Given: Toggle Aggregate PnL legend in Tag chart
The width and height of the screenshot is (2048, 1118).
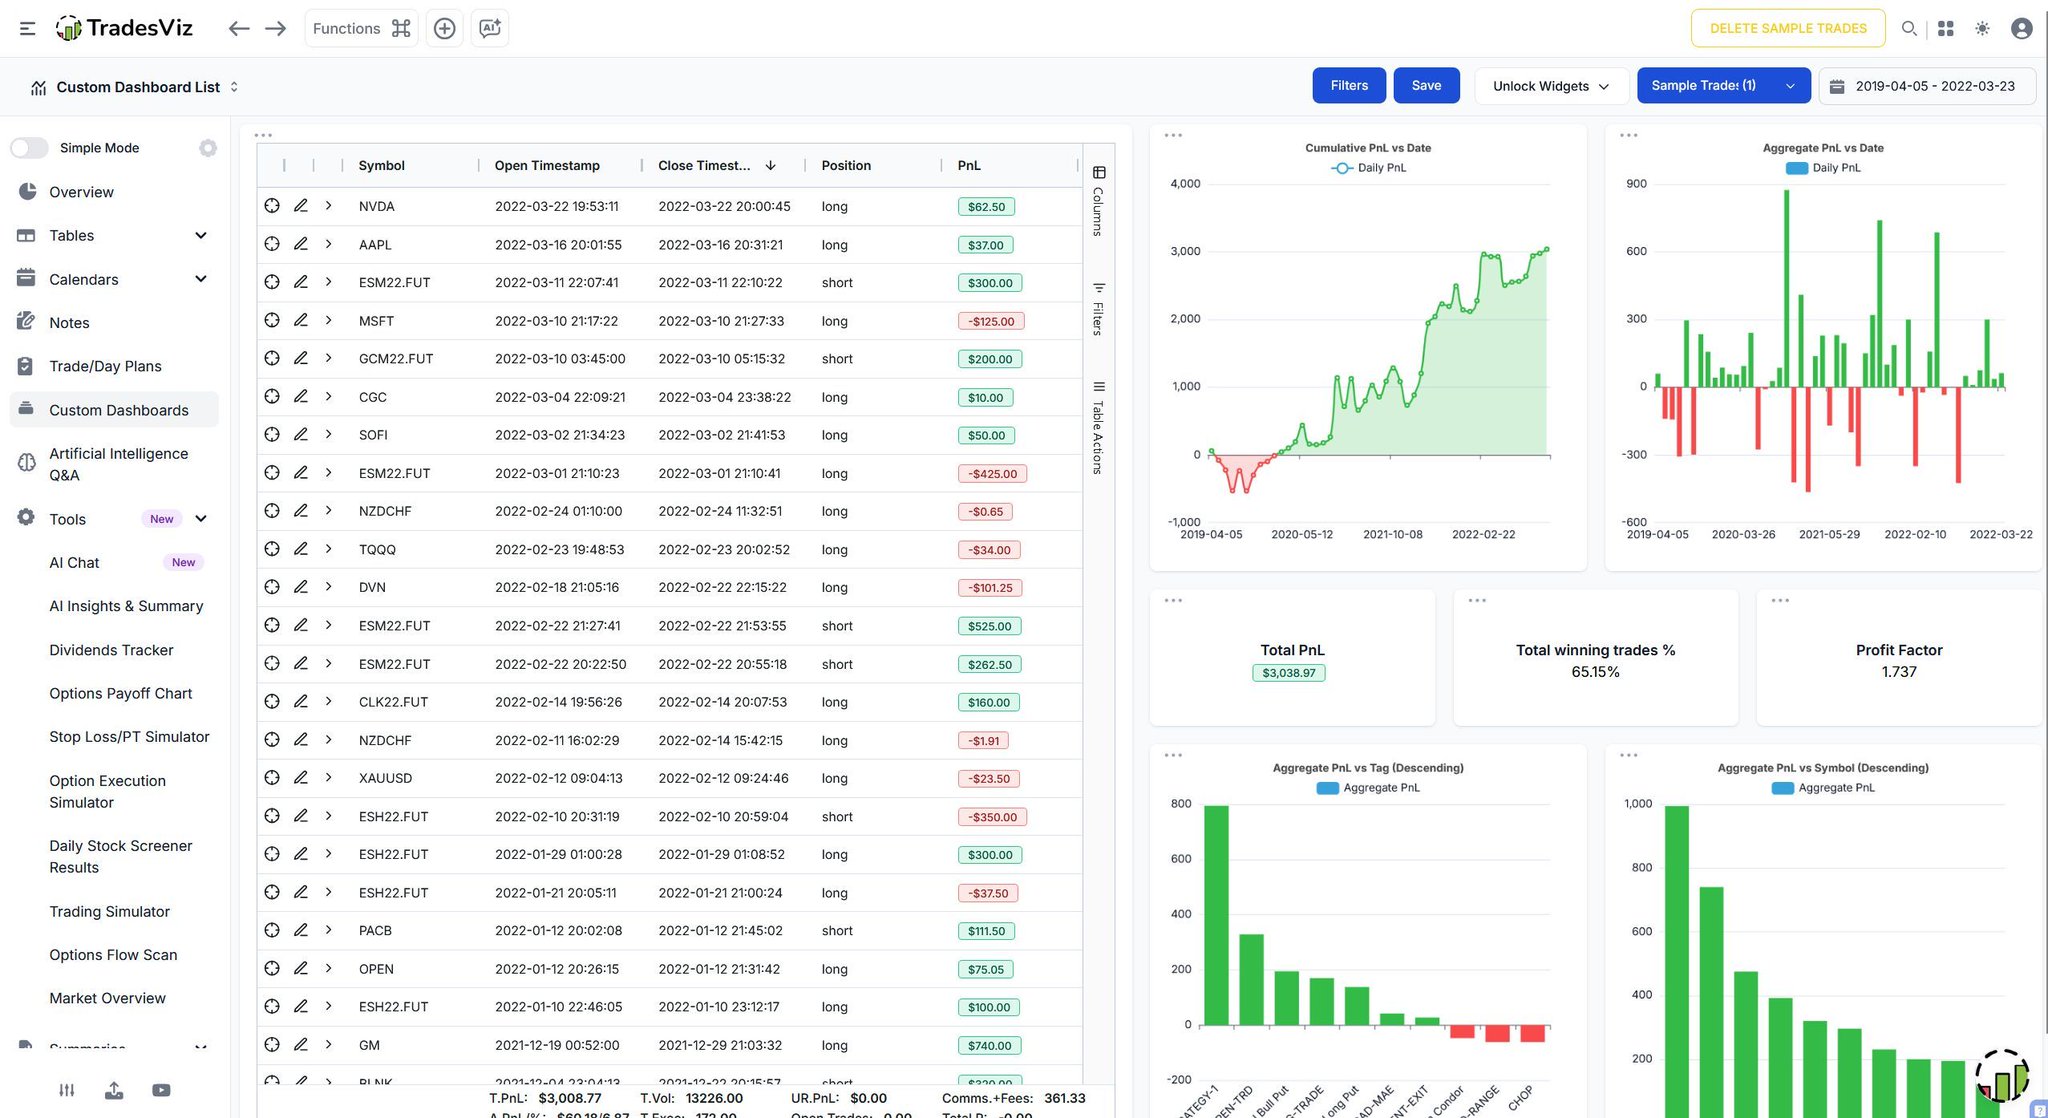Looking at the screenshot, I should (1368, 788).
